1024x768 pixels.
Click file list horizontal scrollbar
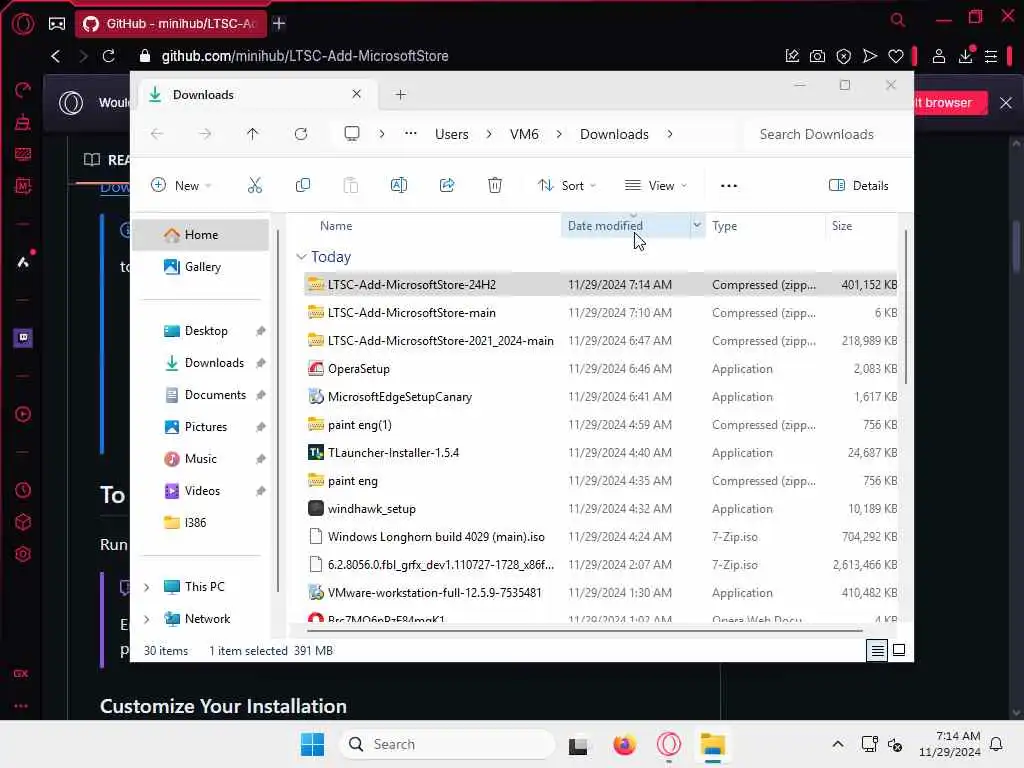click(584, 631)
